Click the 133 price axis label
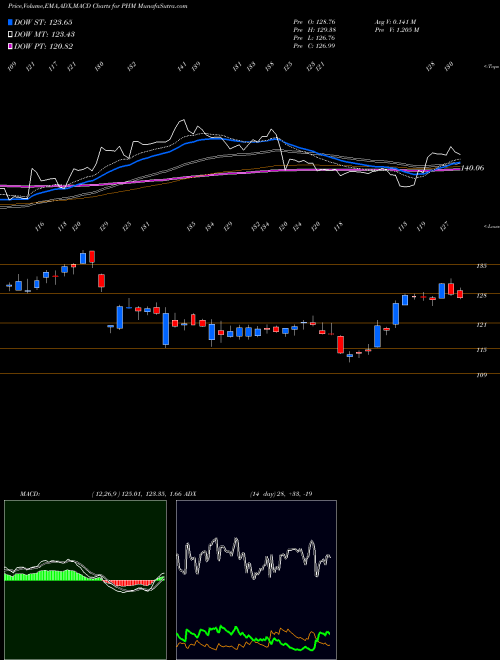 [482, 266]
